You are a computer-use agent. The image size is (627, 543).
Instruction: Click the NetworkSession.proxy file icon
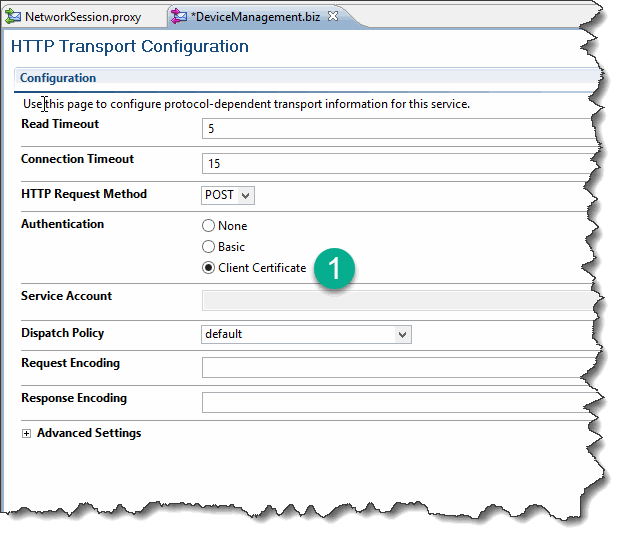point(12,17)
